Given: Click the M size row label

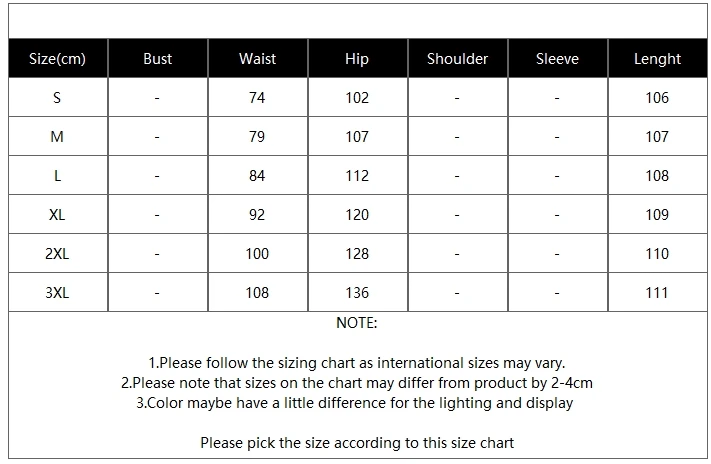Looking at the screenshot, I should click(x=57, y=137).
